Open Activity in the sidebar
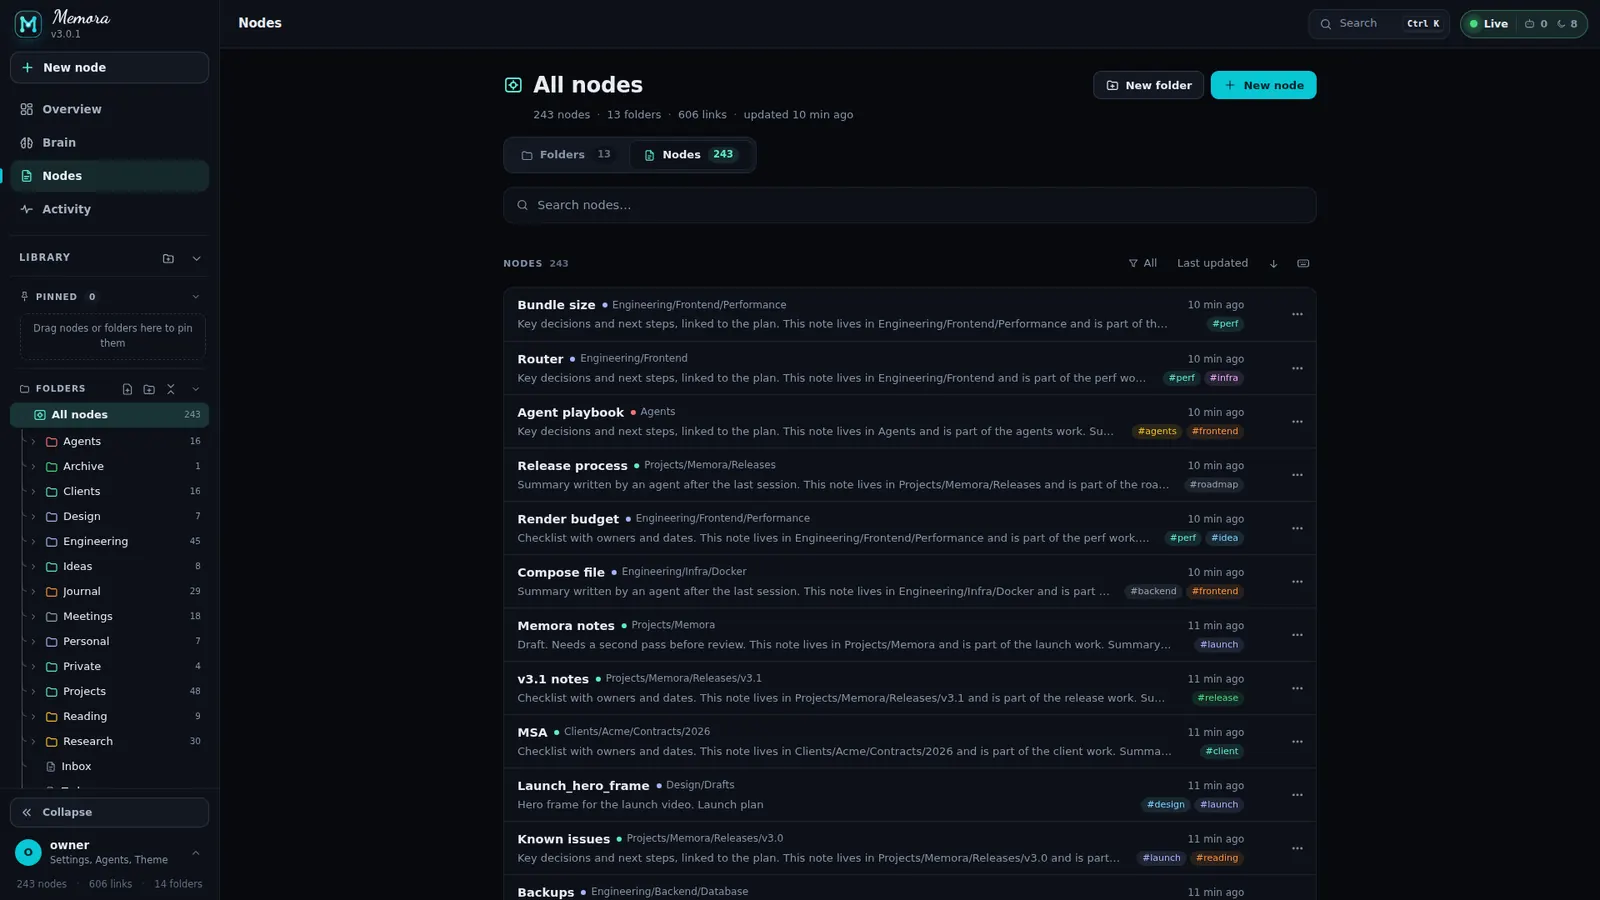Viewport: 1600px width, 900px height. [109, 209]
